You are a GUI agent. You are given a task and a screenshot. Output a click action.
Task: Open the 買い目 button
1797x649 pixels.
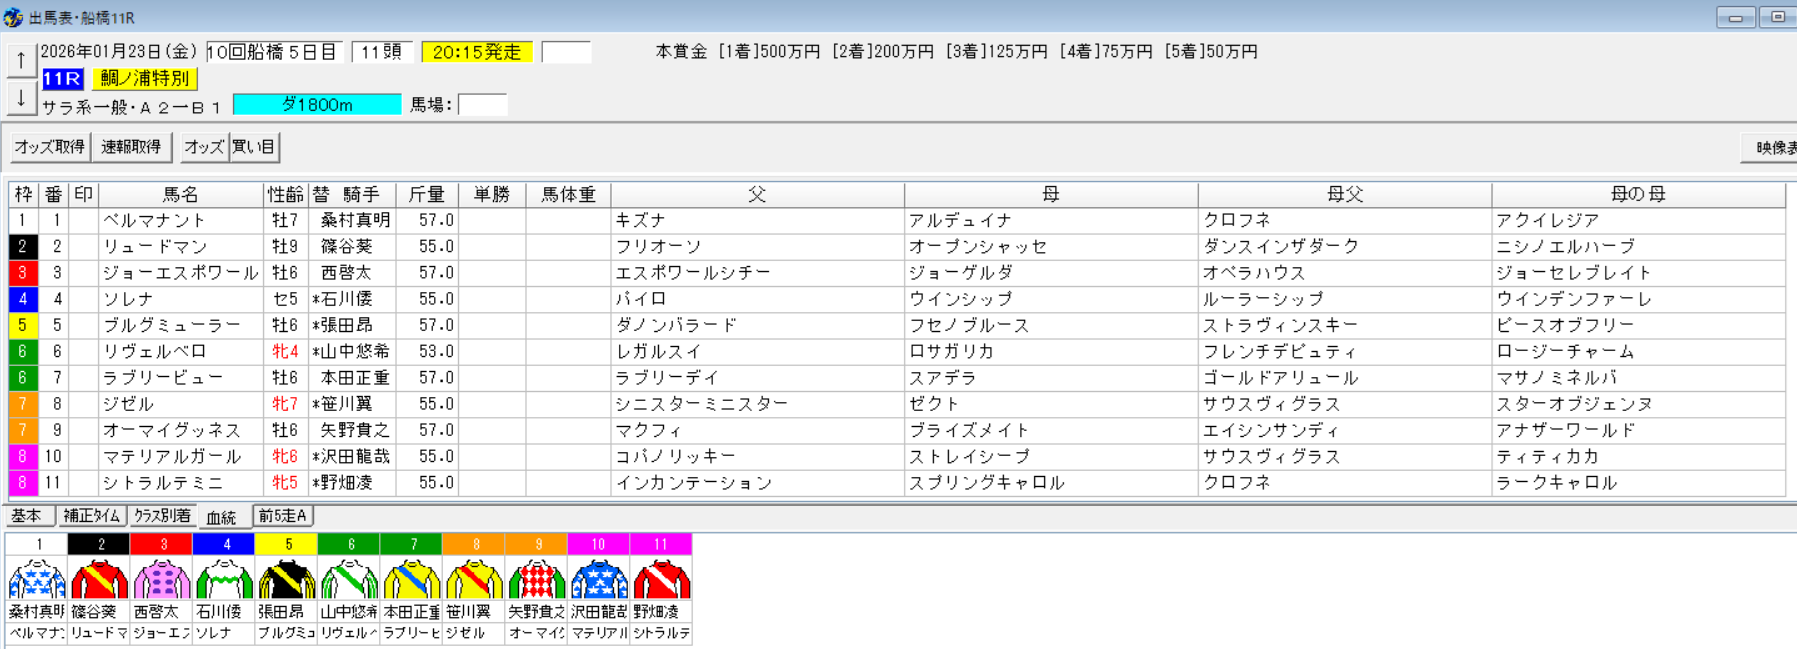(x=254, y=147)
